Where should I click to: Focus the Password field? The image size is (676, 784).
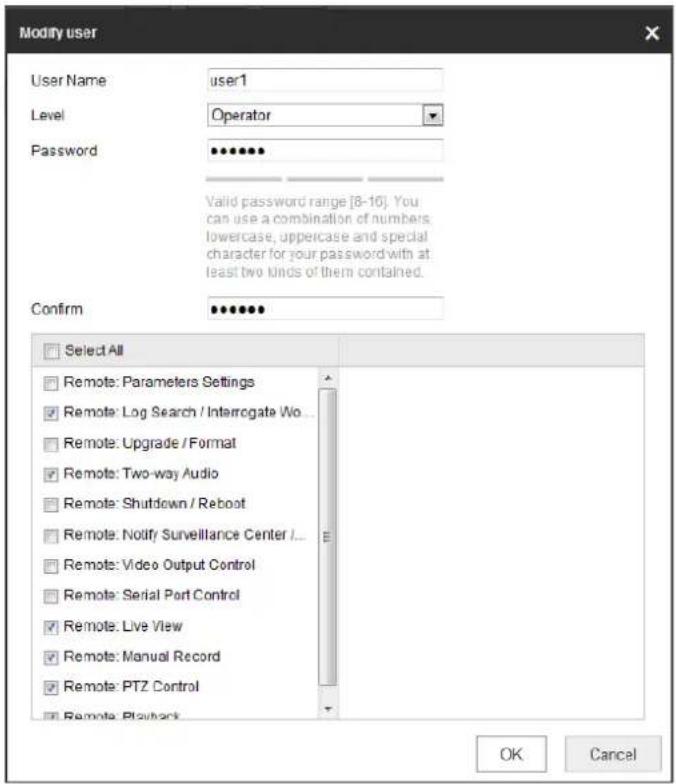point(325,150)
